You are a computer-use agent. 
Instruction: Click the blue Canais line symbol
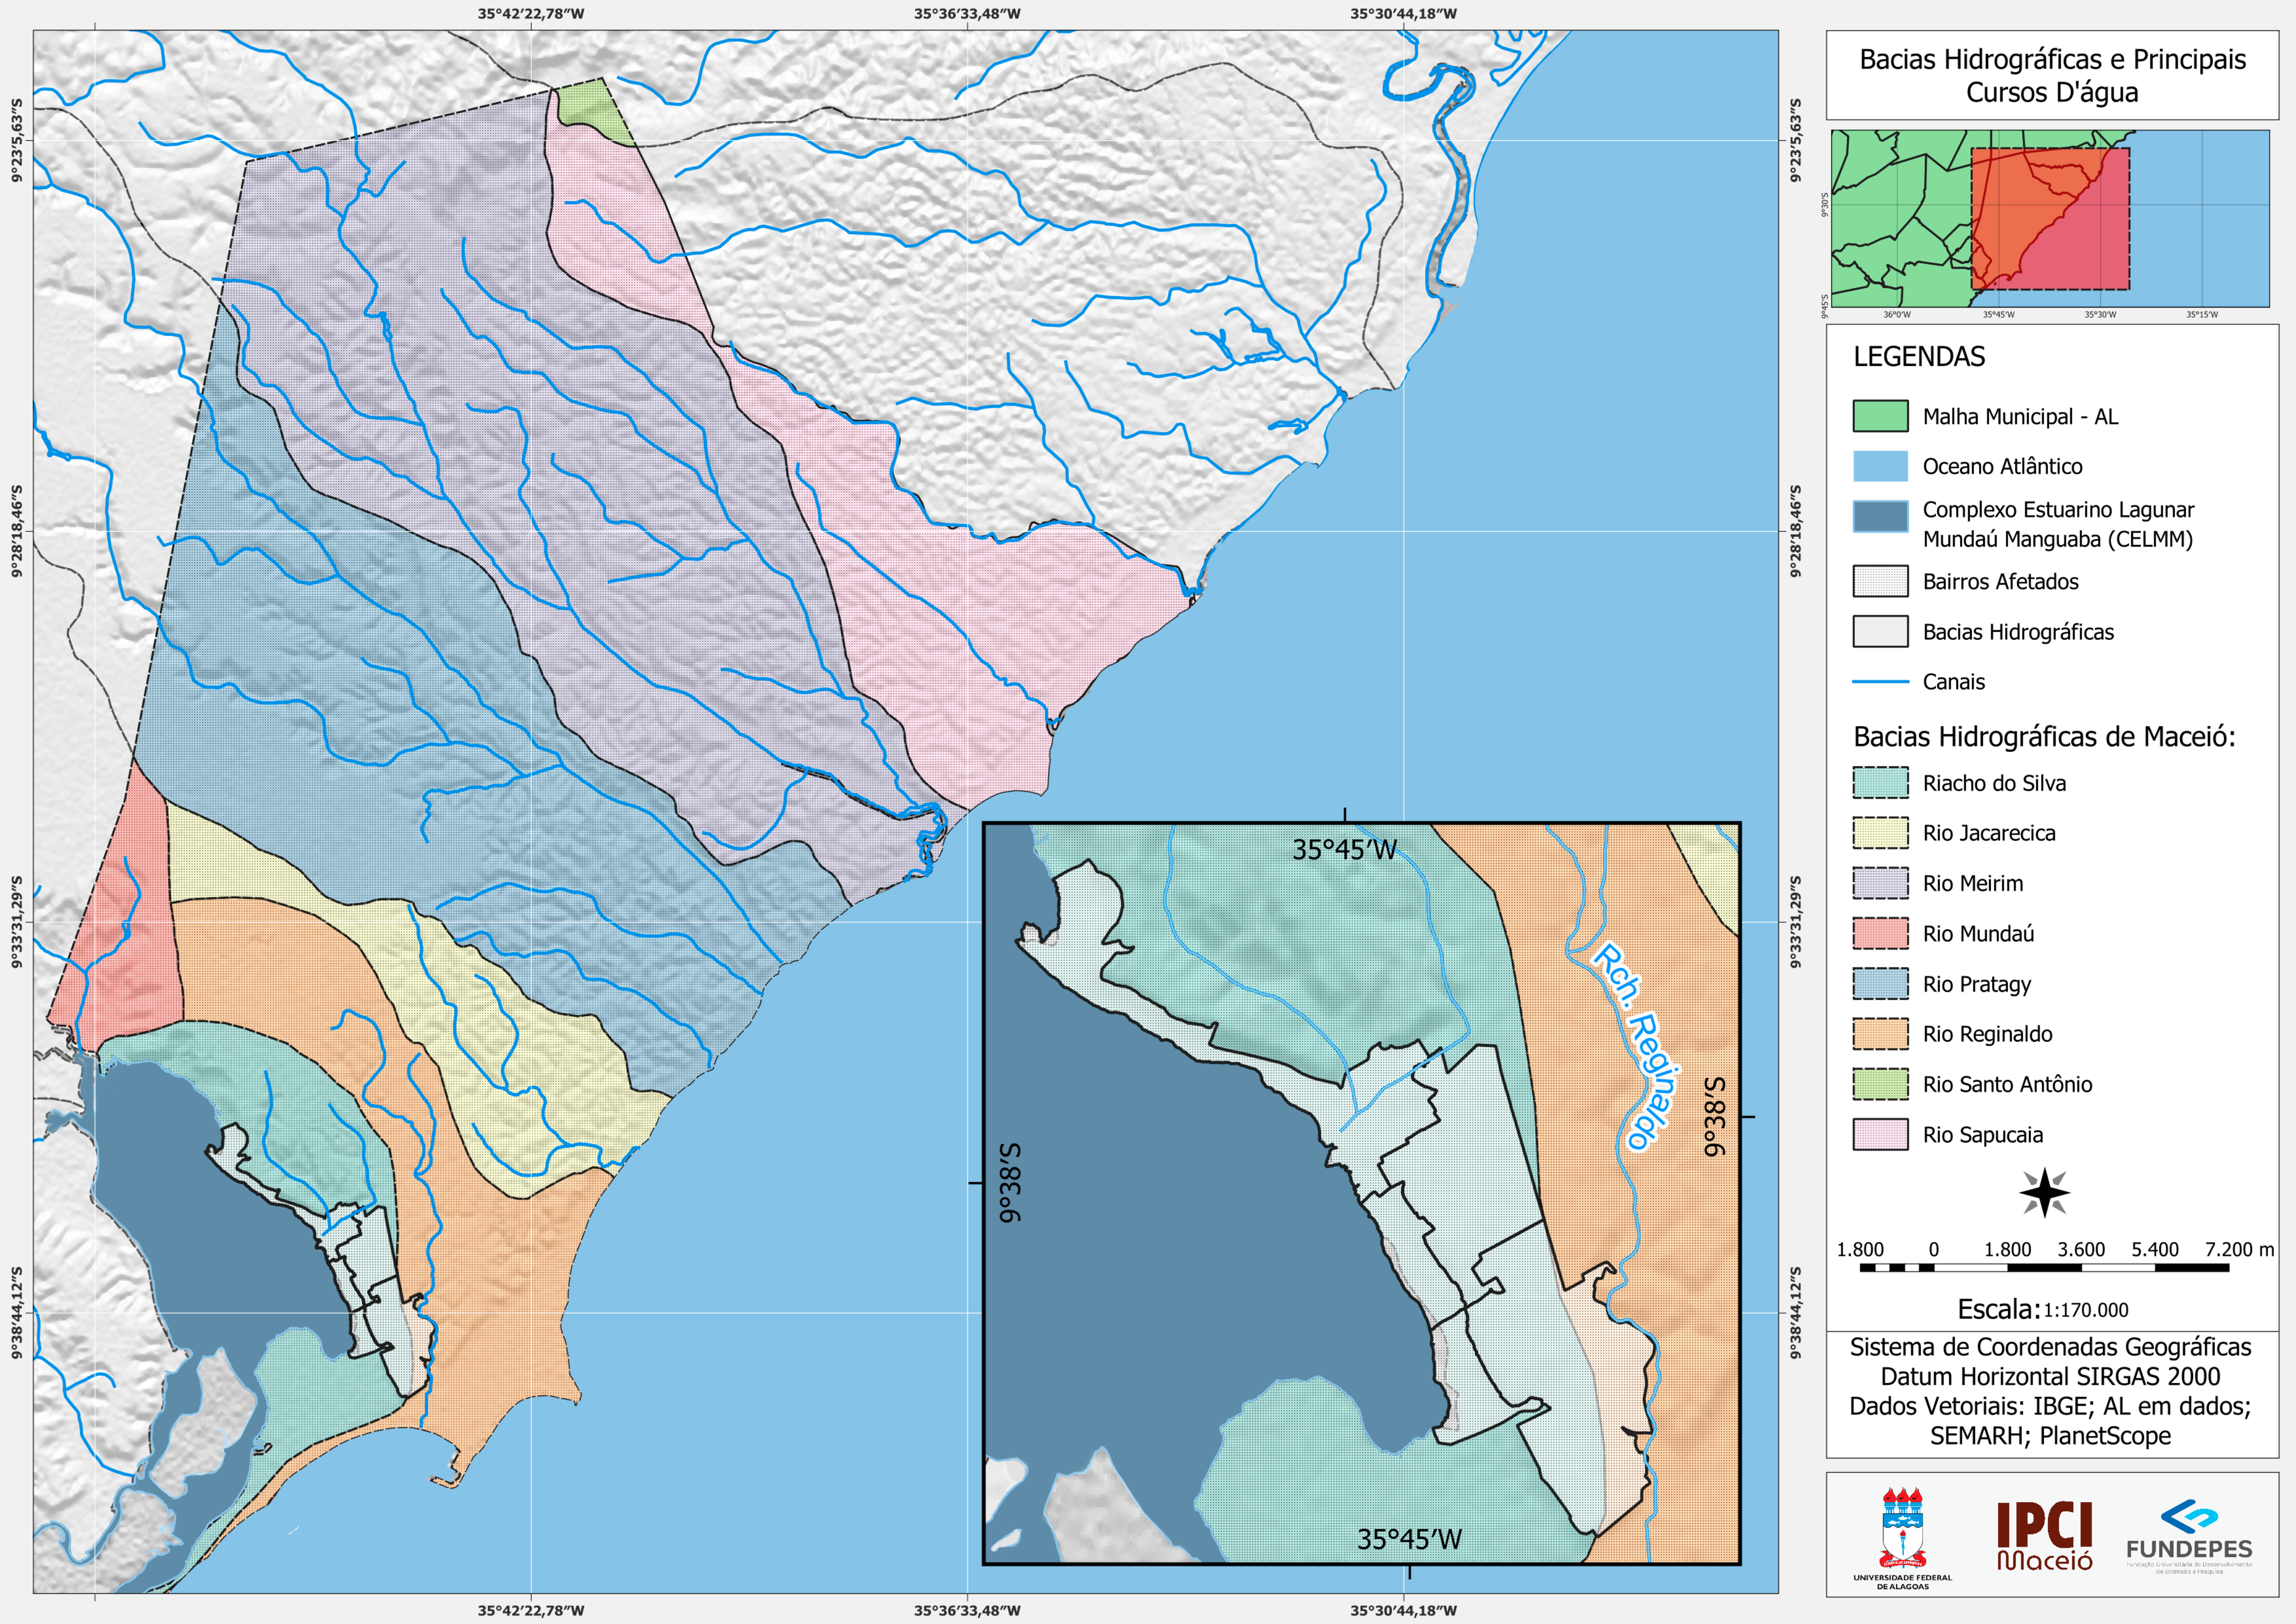1880,682
